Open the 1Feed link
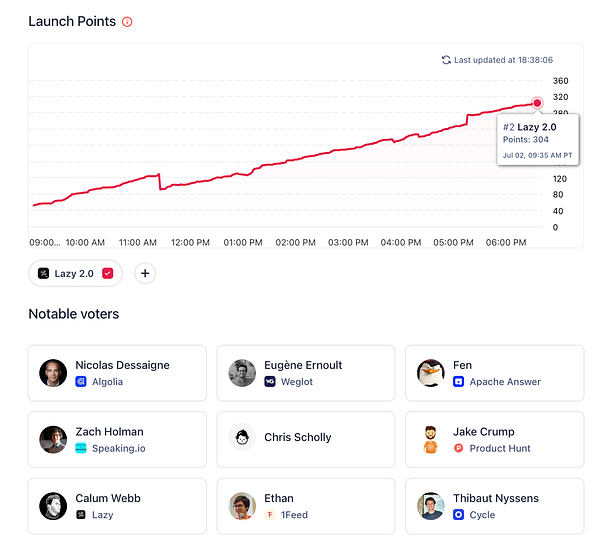Image resolution: width=600 pixels, height=540 pixels. click(x=294, y=515)
